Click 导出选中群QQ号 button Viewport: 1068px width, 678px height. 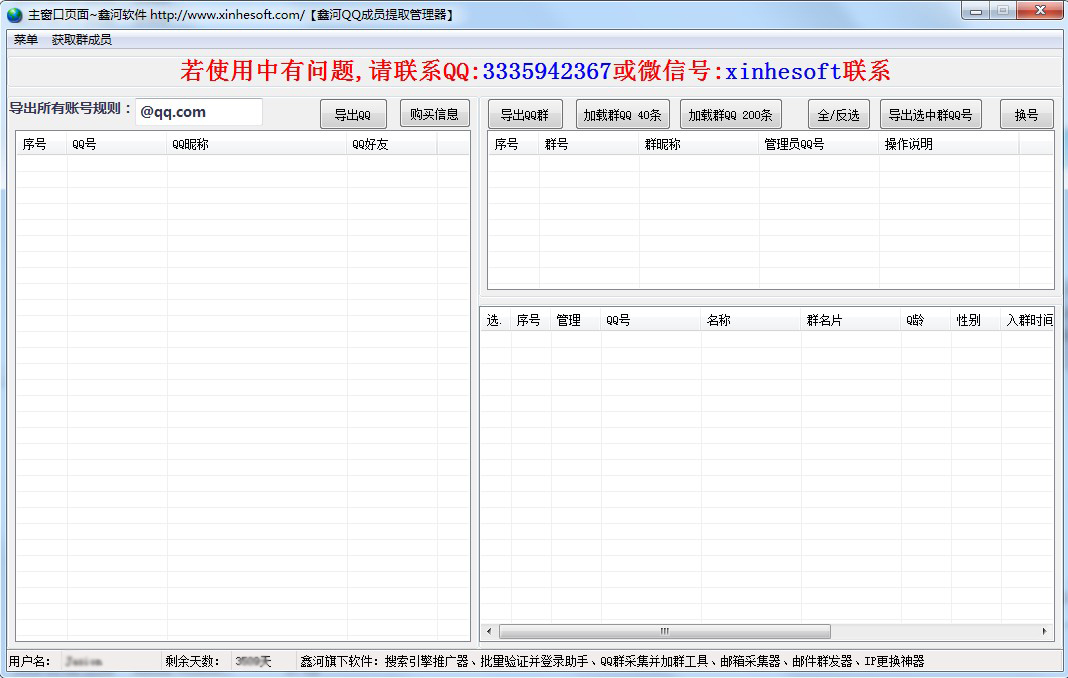(x=930, y=114)
